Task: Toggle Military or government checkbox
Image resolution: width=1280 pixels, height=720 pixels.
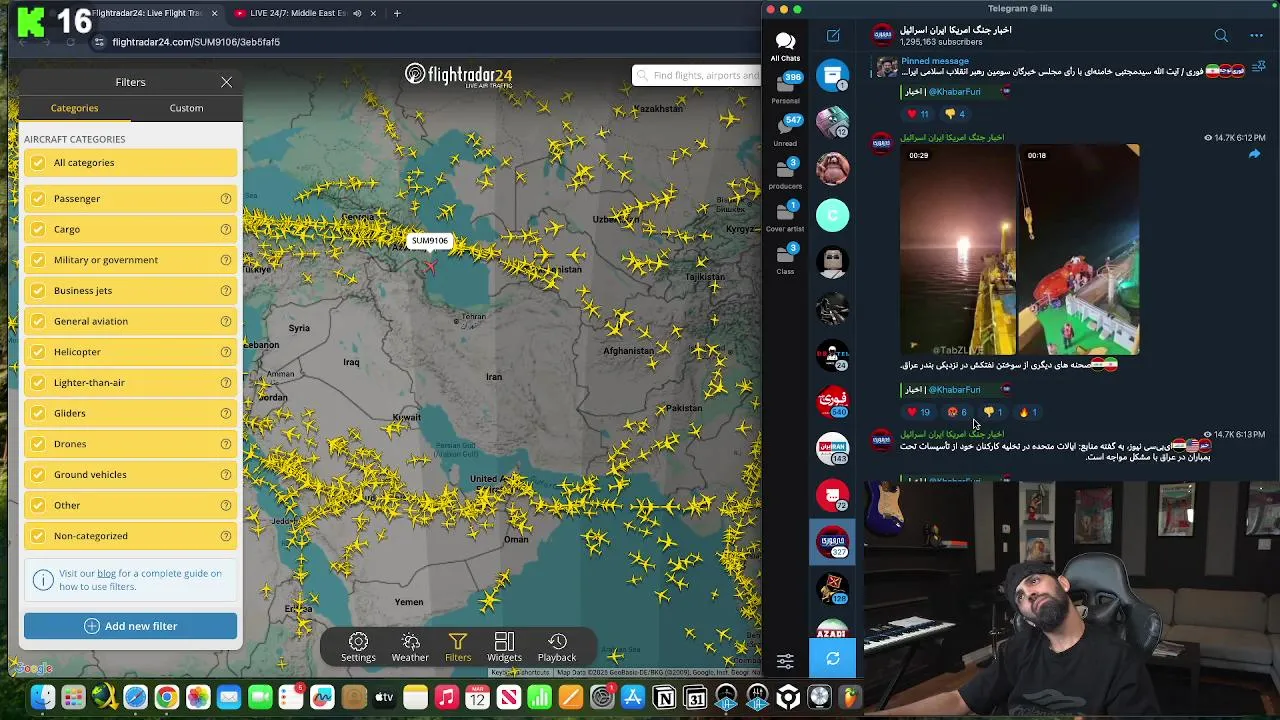Action: 38,260
